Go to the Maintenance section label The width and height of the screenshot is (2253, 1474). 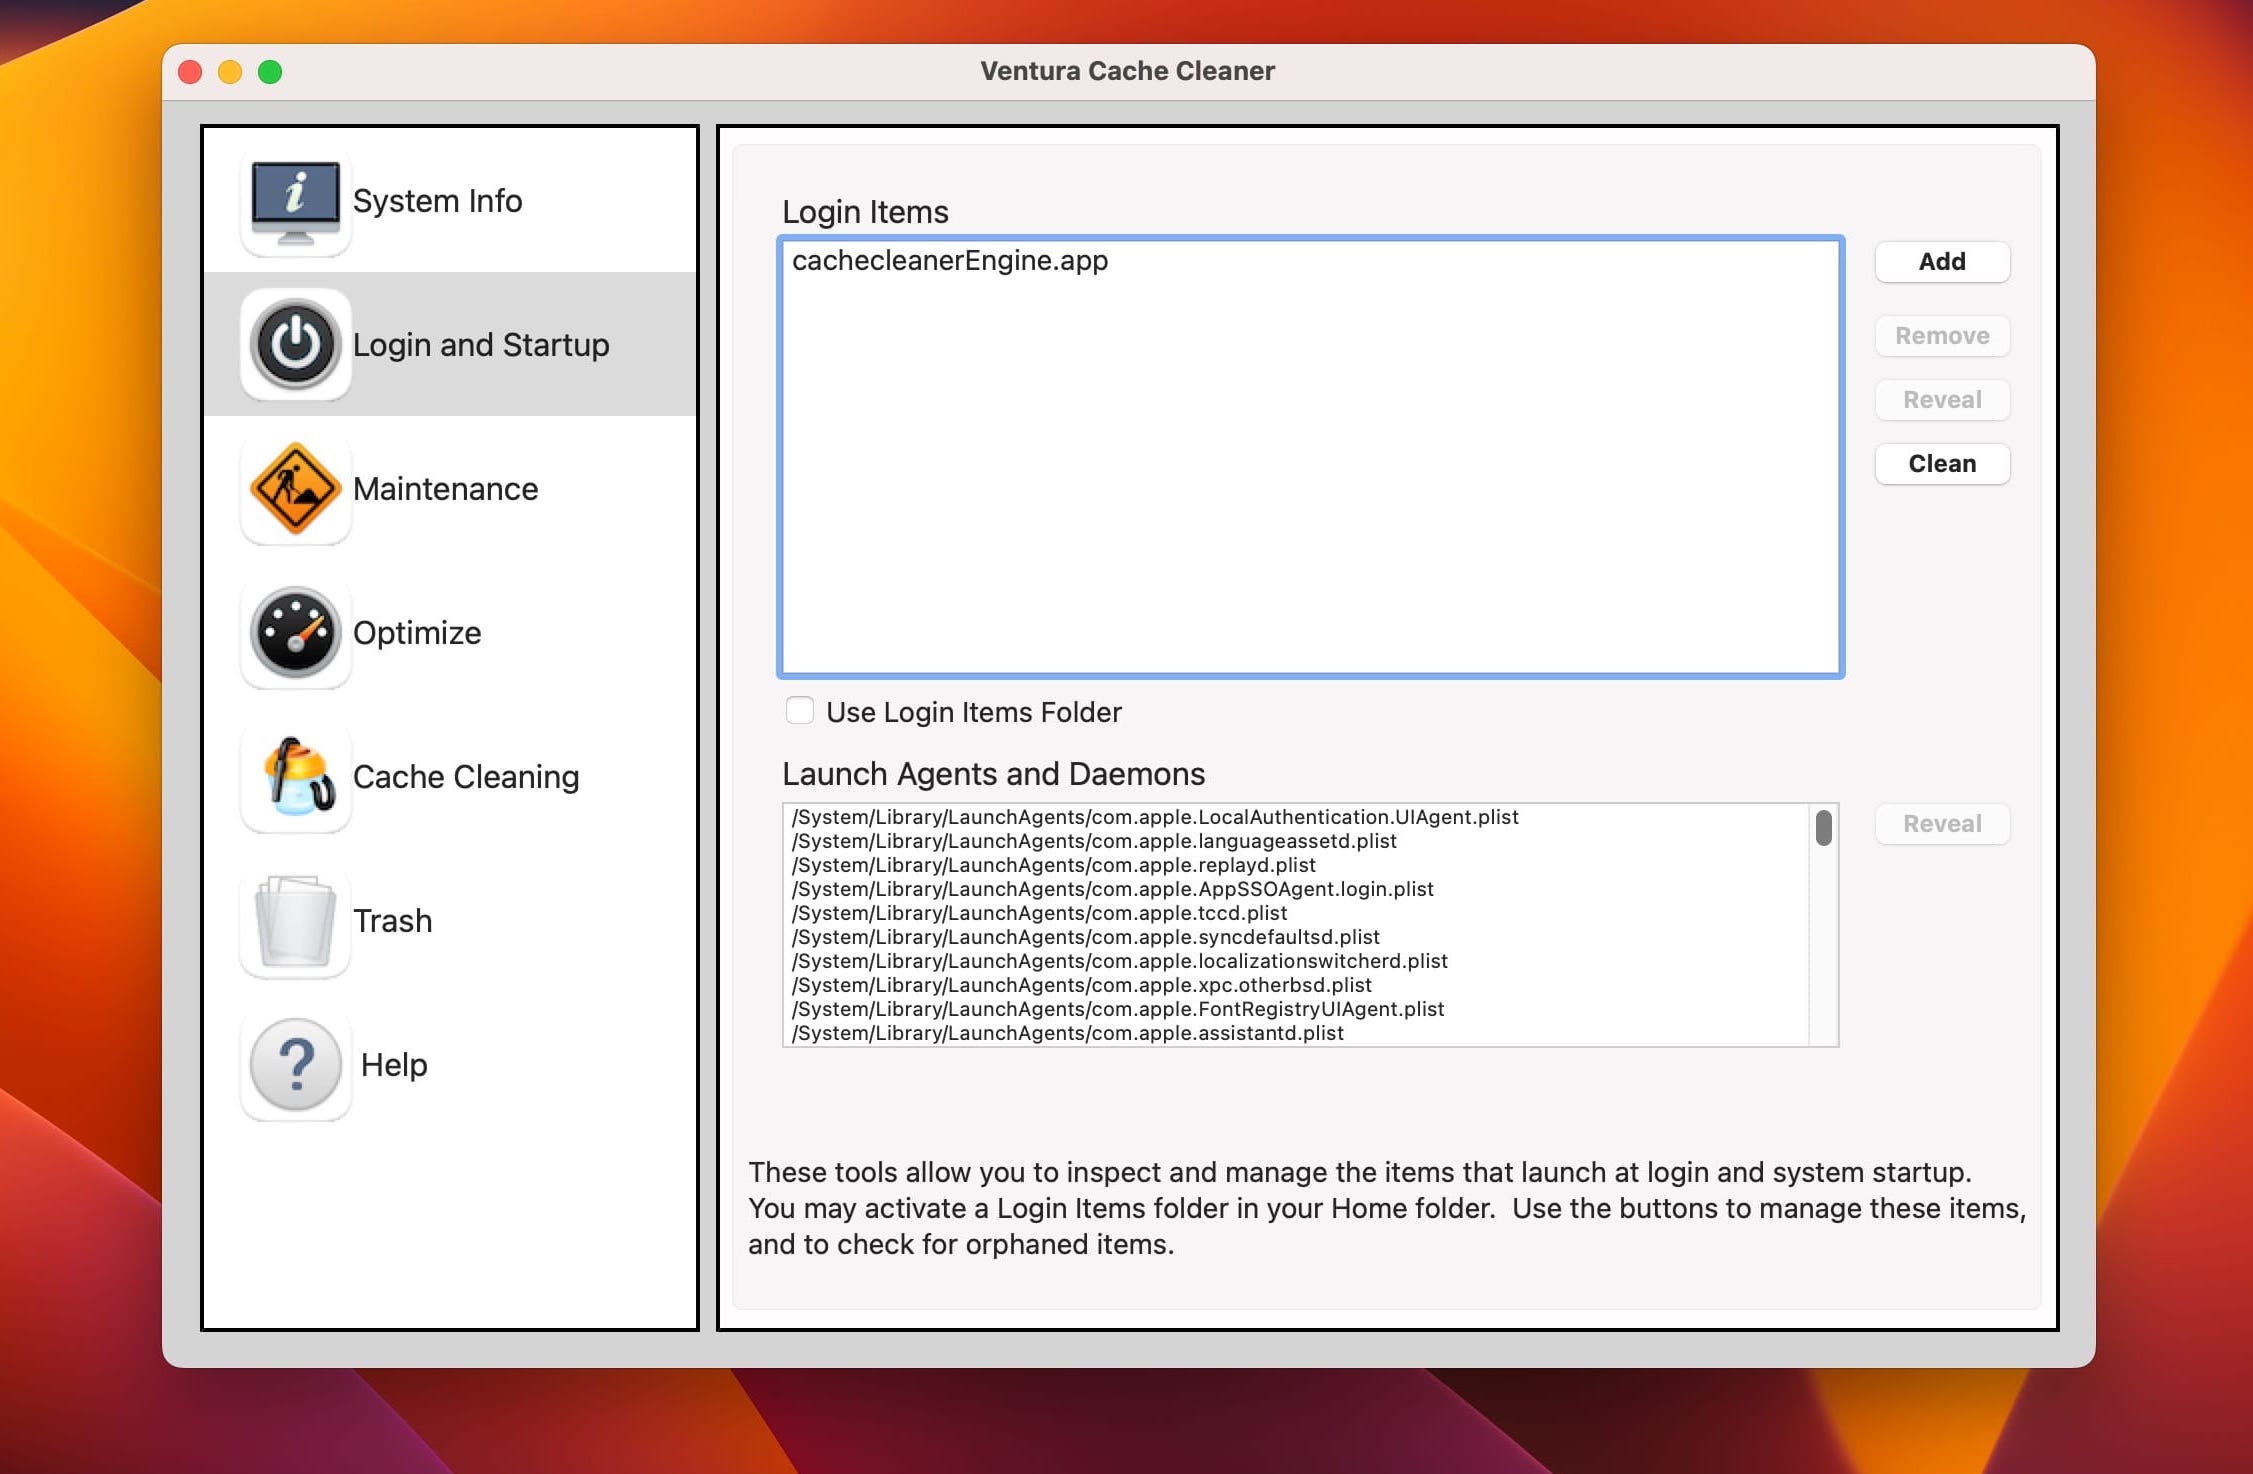[445, 489]
